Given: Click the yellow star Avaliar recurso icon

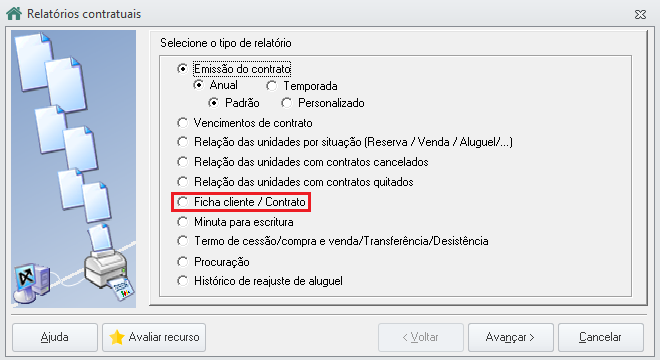Looking at the screenshot, I should click(117, 337).
